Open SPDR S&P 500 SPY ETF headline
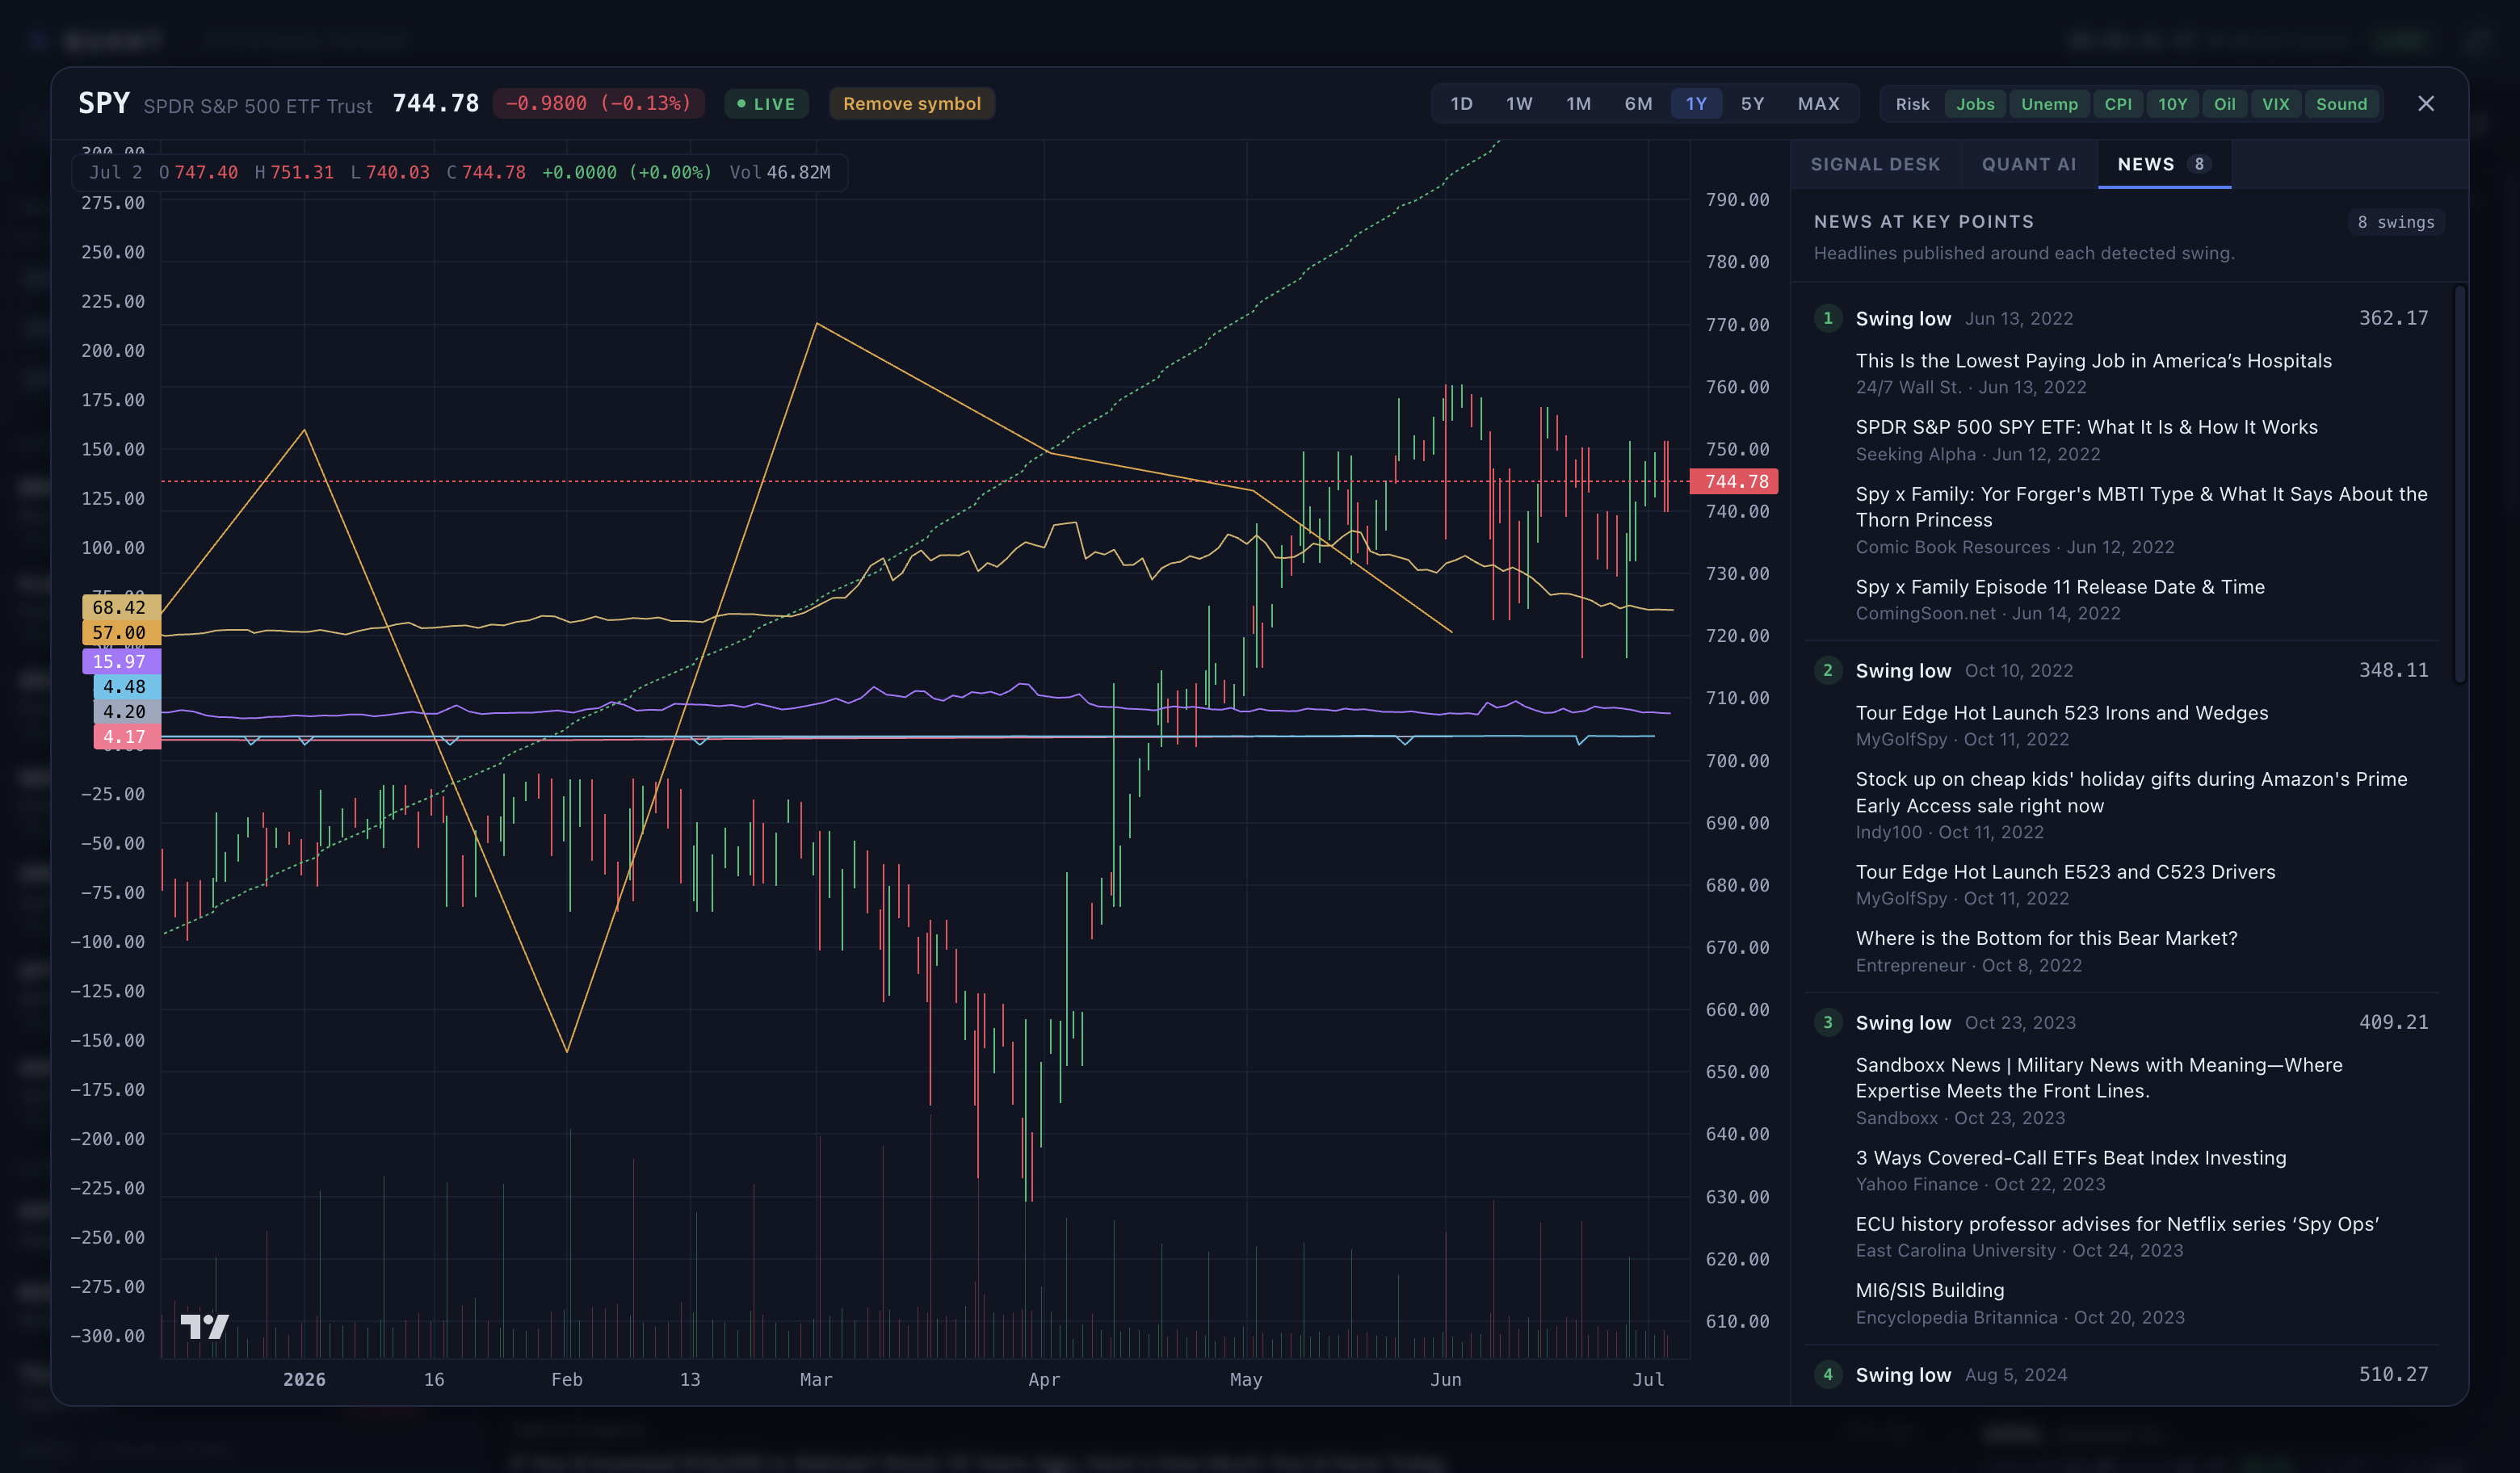The height and width of the screenshot is (1473, 2520). pyautogui.click(x=2086, y=427)
